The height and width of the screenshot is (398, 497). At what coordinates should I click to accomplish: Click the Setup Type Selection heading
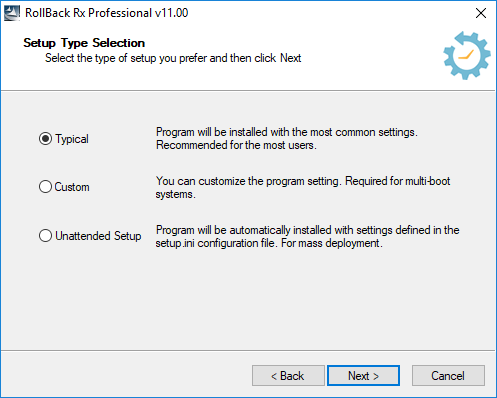coord(84,43)
